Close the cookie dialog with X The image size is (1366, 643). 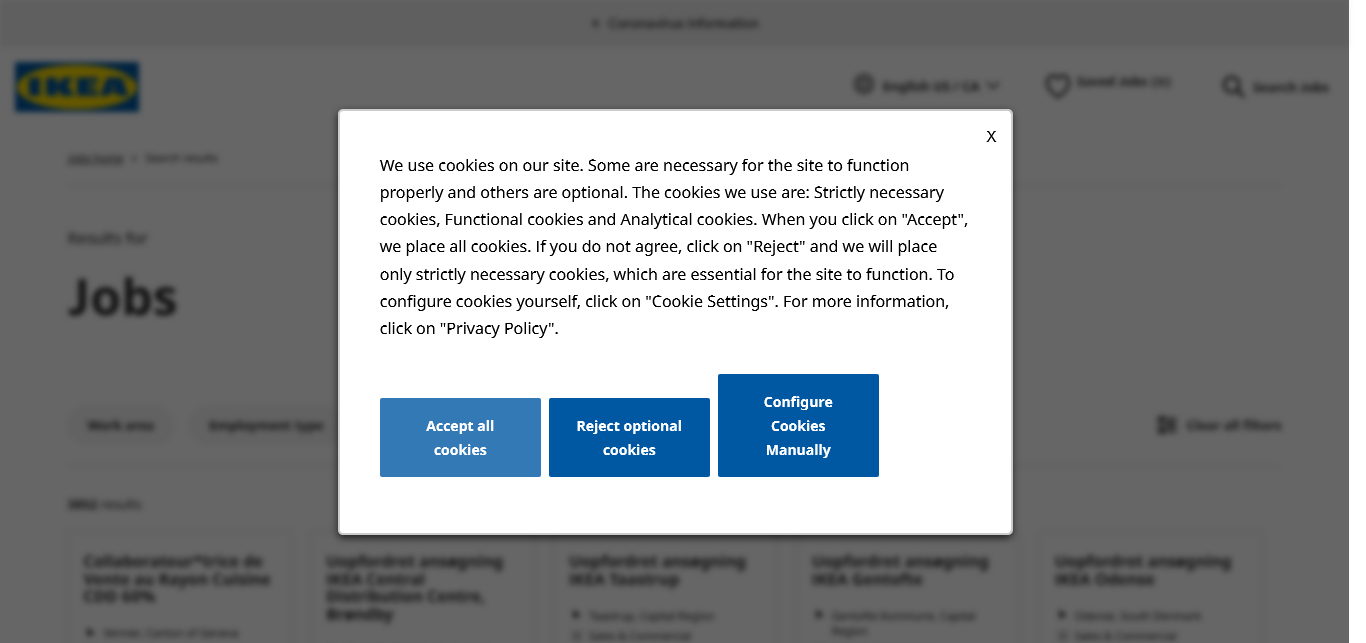coord(991,137)
